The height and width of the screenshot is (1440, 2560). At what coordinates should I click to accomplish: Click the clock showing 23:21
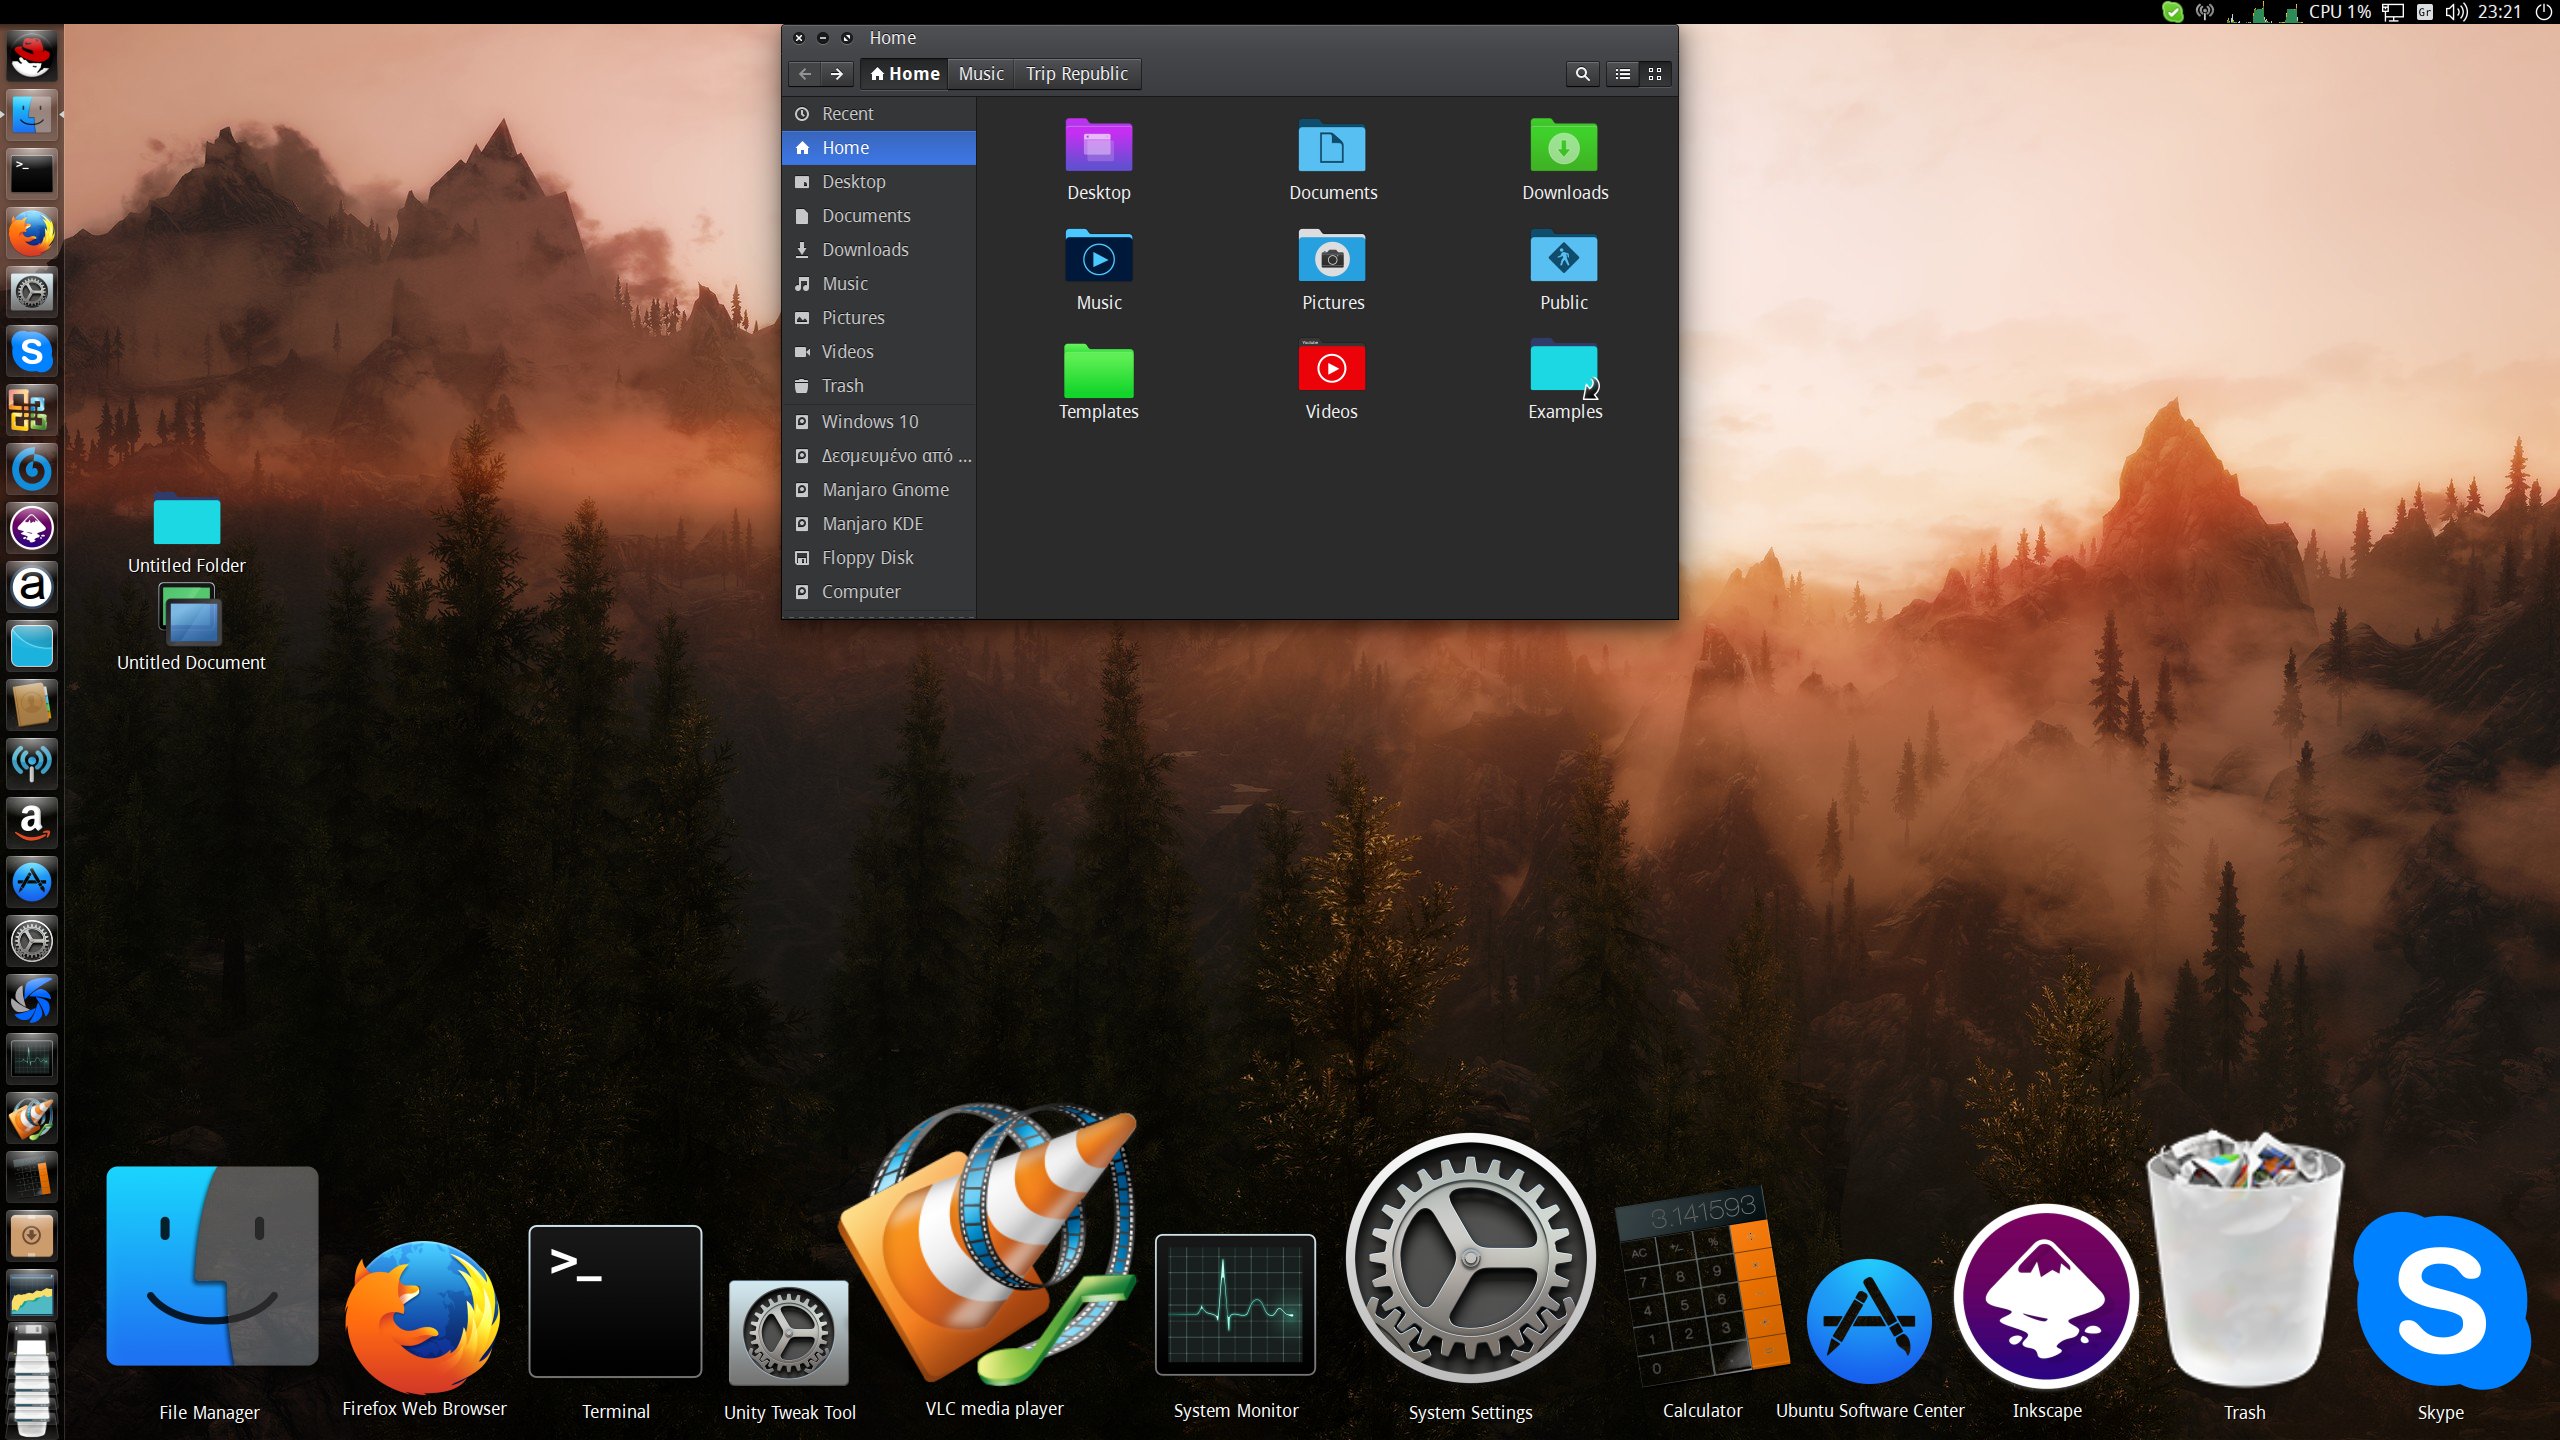(2499, 12)
